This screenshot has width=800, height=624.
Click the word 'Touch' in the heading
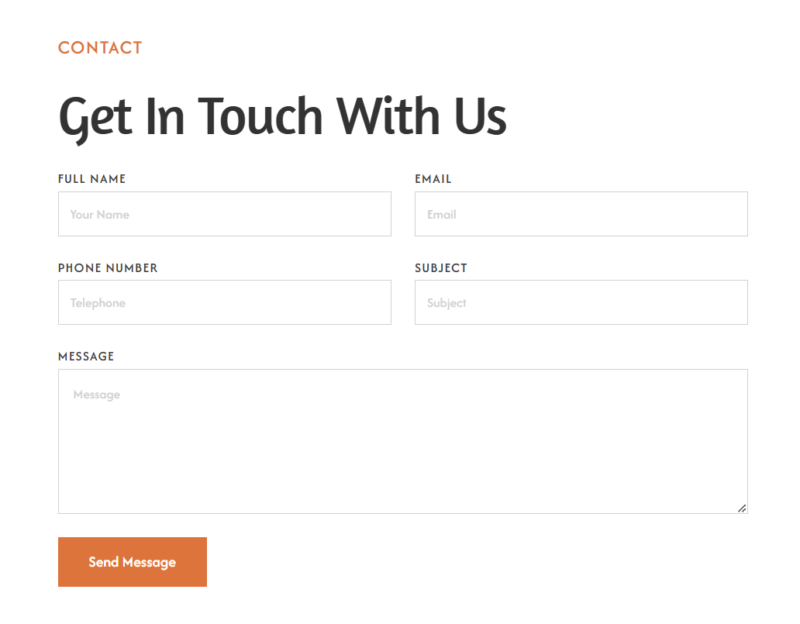pyautogui.click(x=260, y=116)
